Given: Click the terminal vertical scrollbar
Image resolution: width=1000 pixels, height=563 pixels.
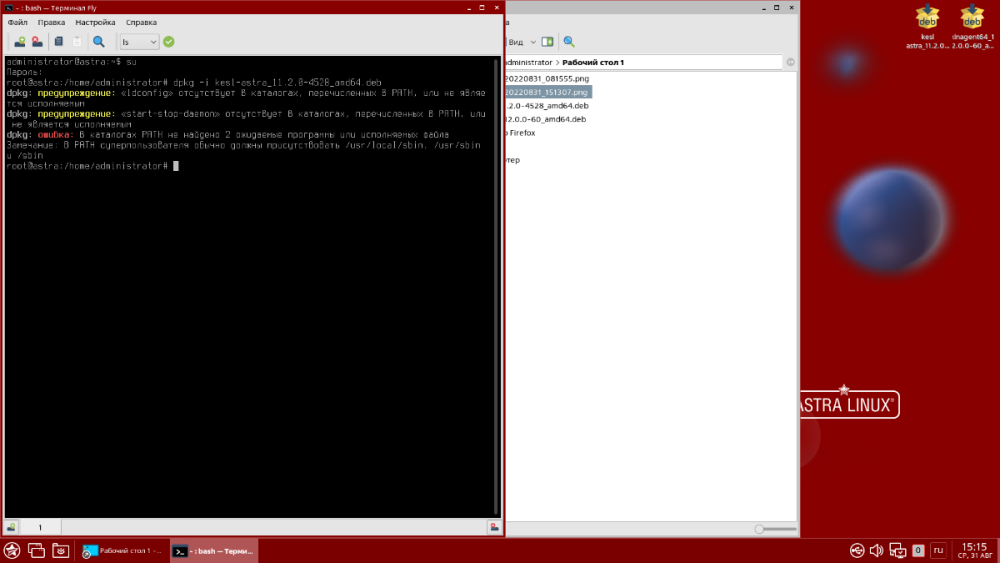Looking at the screenshot, I should click(x=496, y=287).
